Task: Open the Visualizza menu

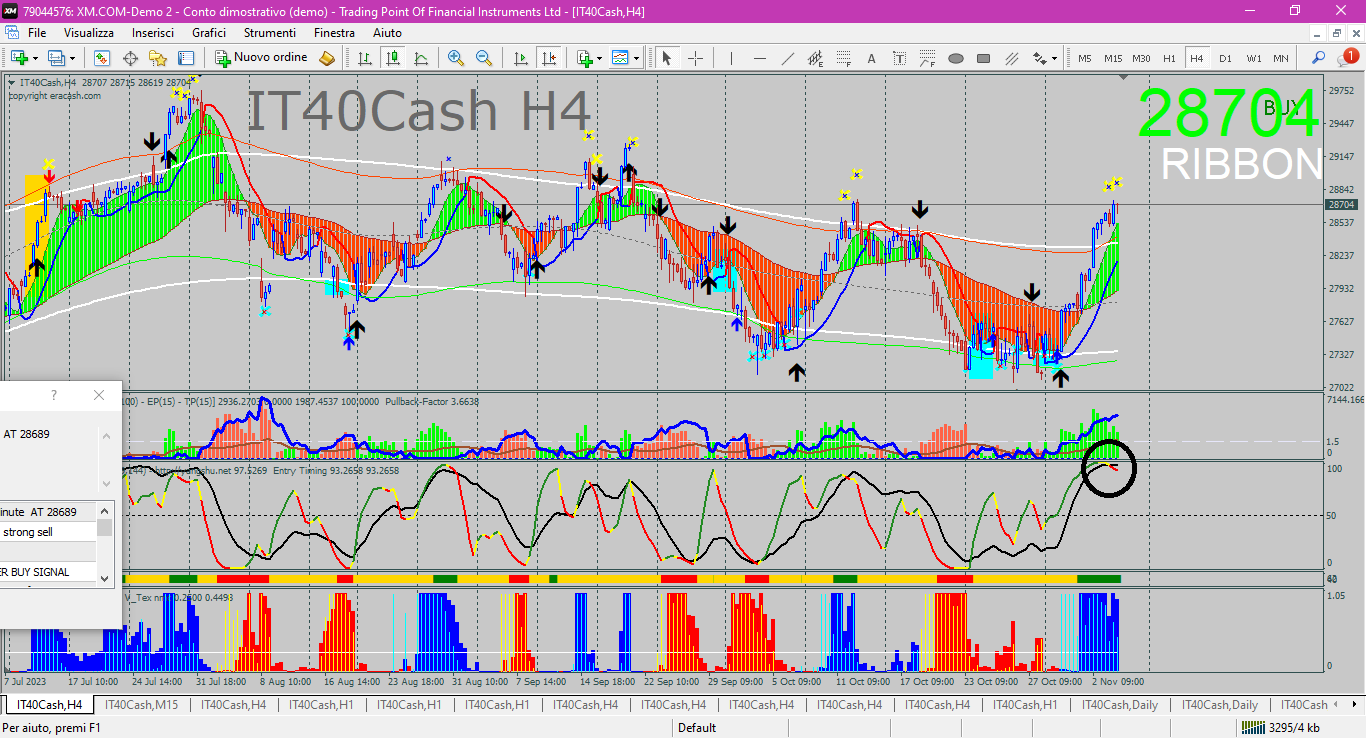Action: click(x=89, y=33)
